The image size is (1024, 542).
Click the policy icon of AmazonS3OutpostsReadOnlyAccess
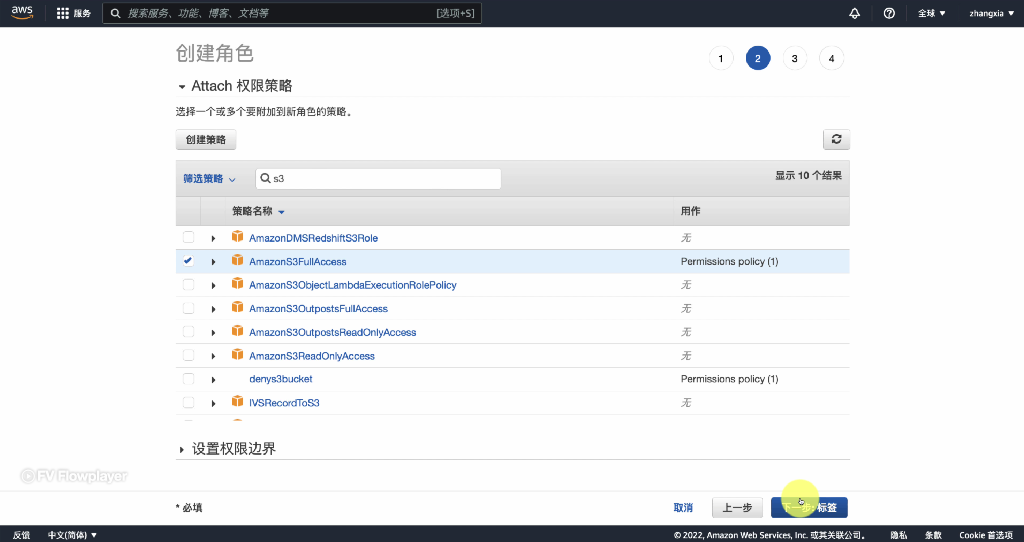[x=238, y=331]
